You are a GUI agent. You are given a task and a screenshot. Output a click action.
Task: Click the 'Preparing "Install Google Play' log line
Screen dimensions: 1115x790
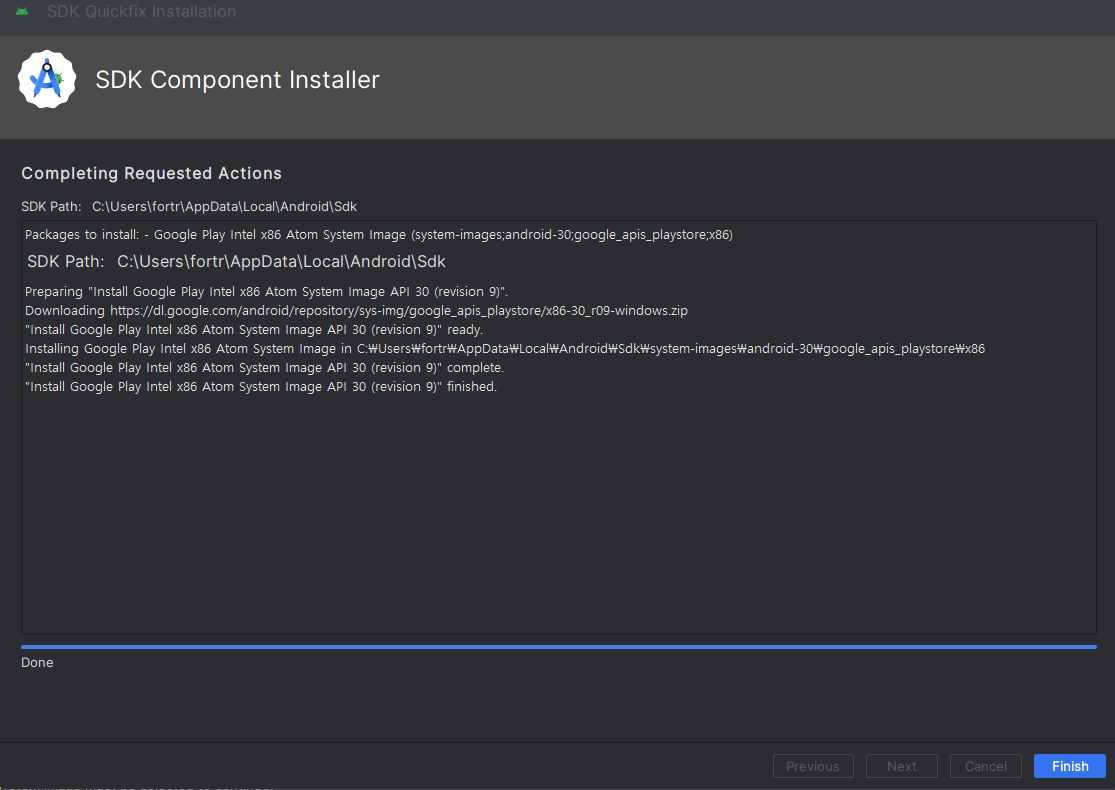pos(267,292)
